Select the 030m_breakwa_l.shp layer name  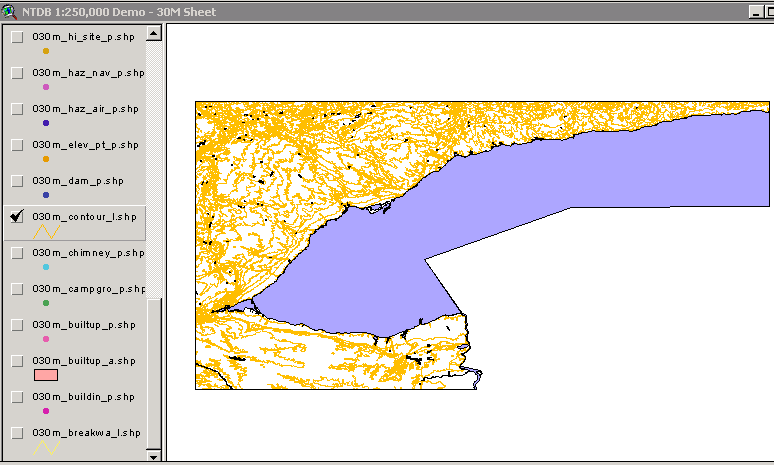pyautogui.click(x=86, y=433)
